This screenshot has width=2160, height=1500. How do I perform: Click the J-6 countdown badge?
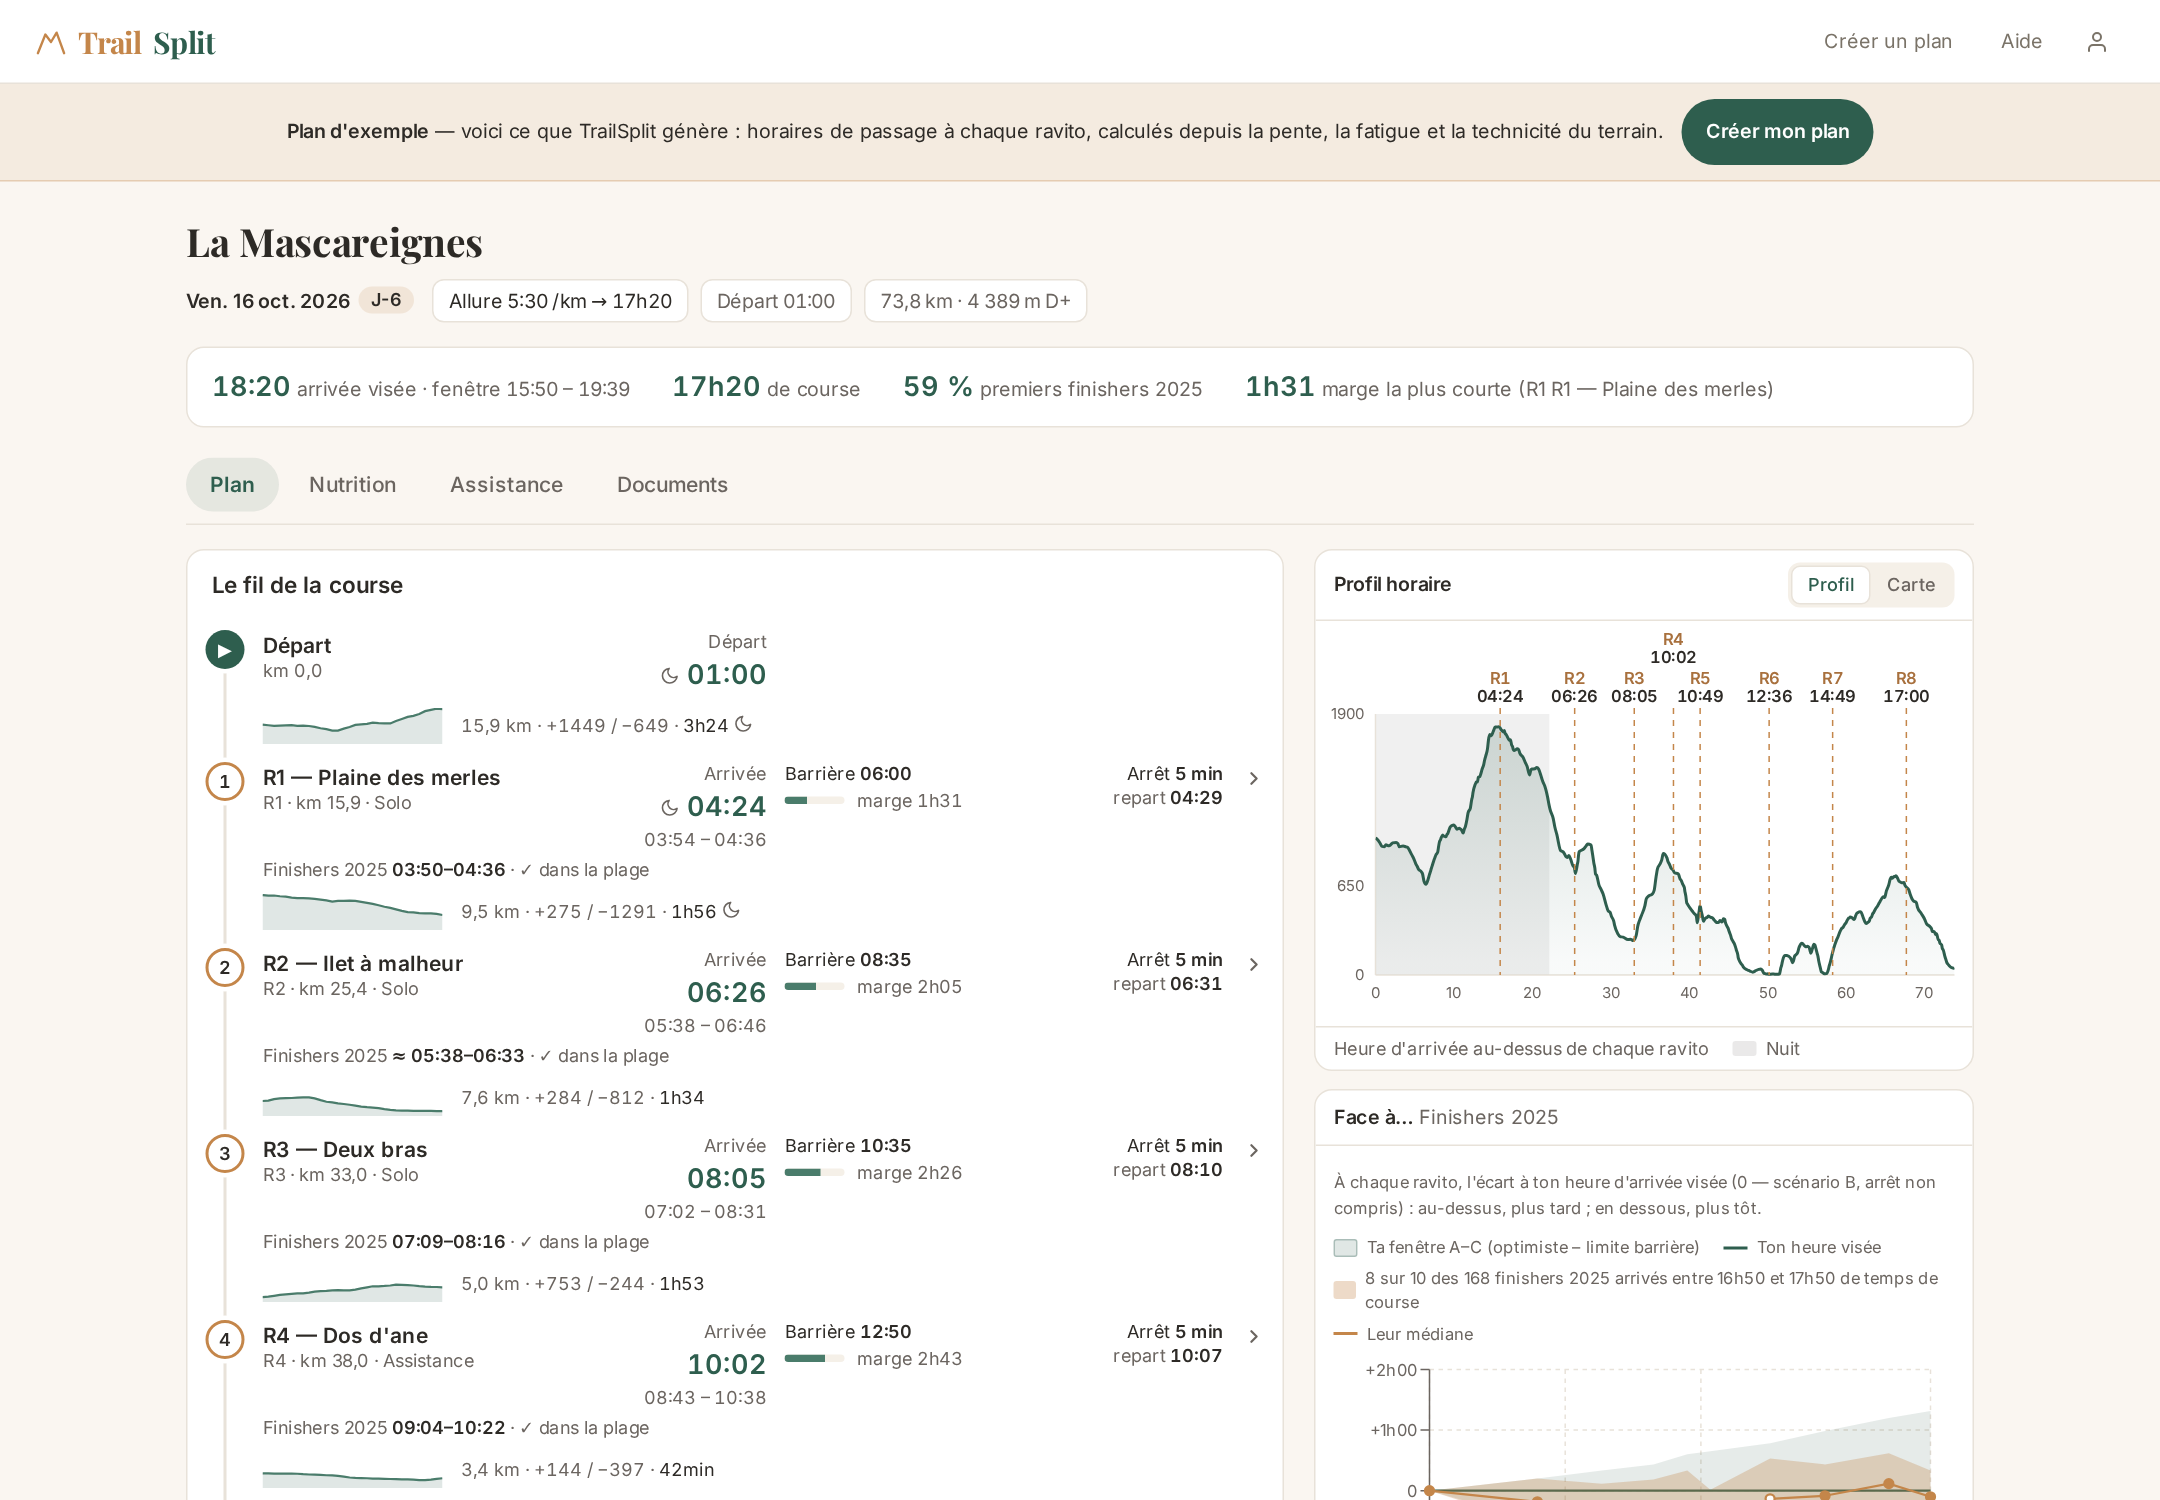(386, 300)
